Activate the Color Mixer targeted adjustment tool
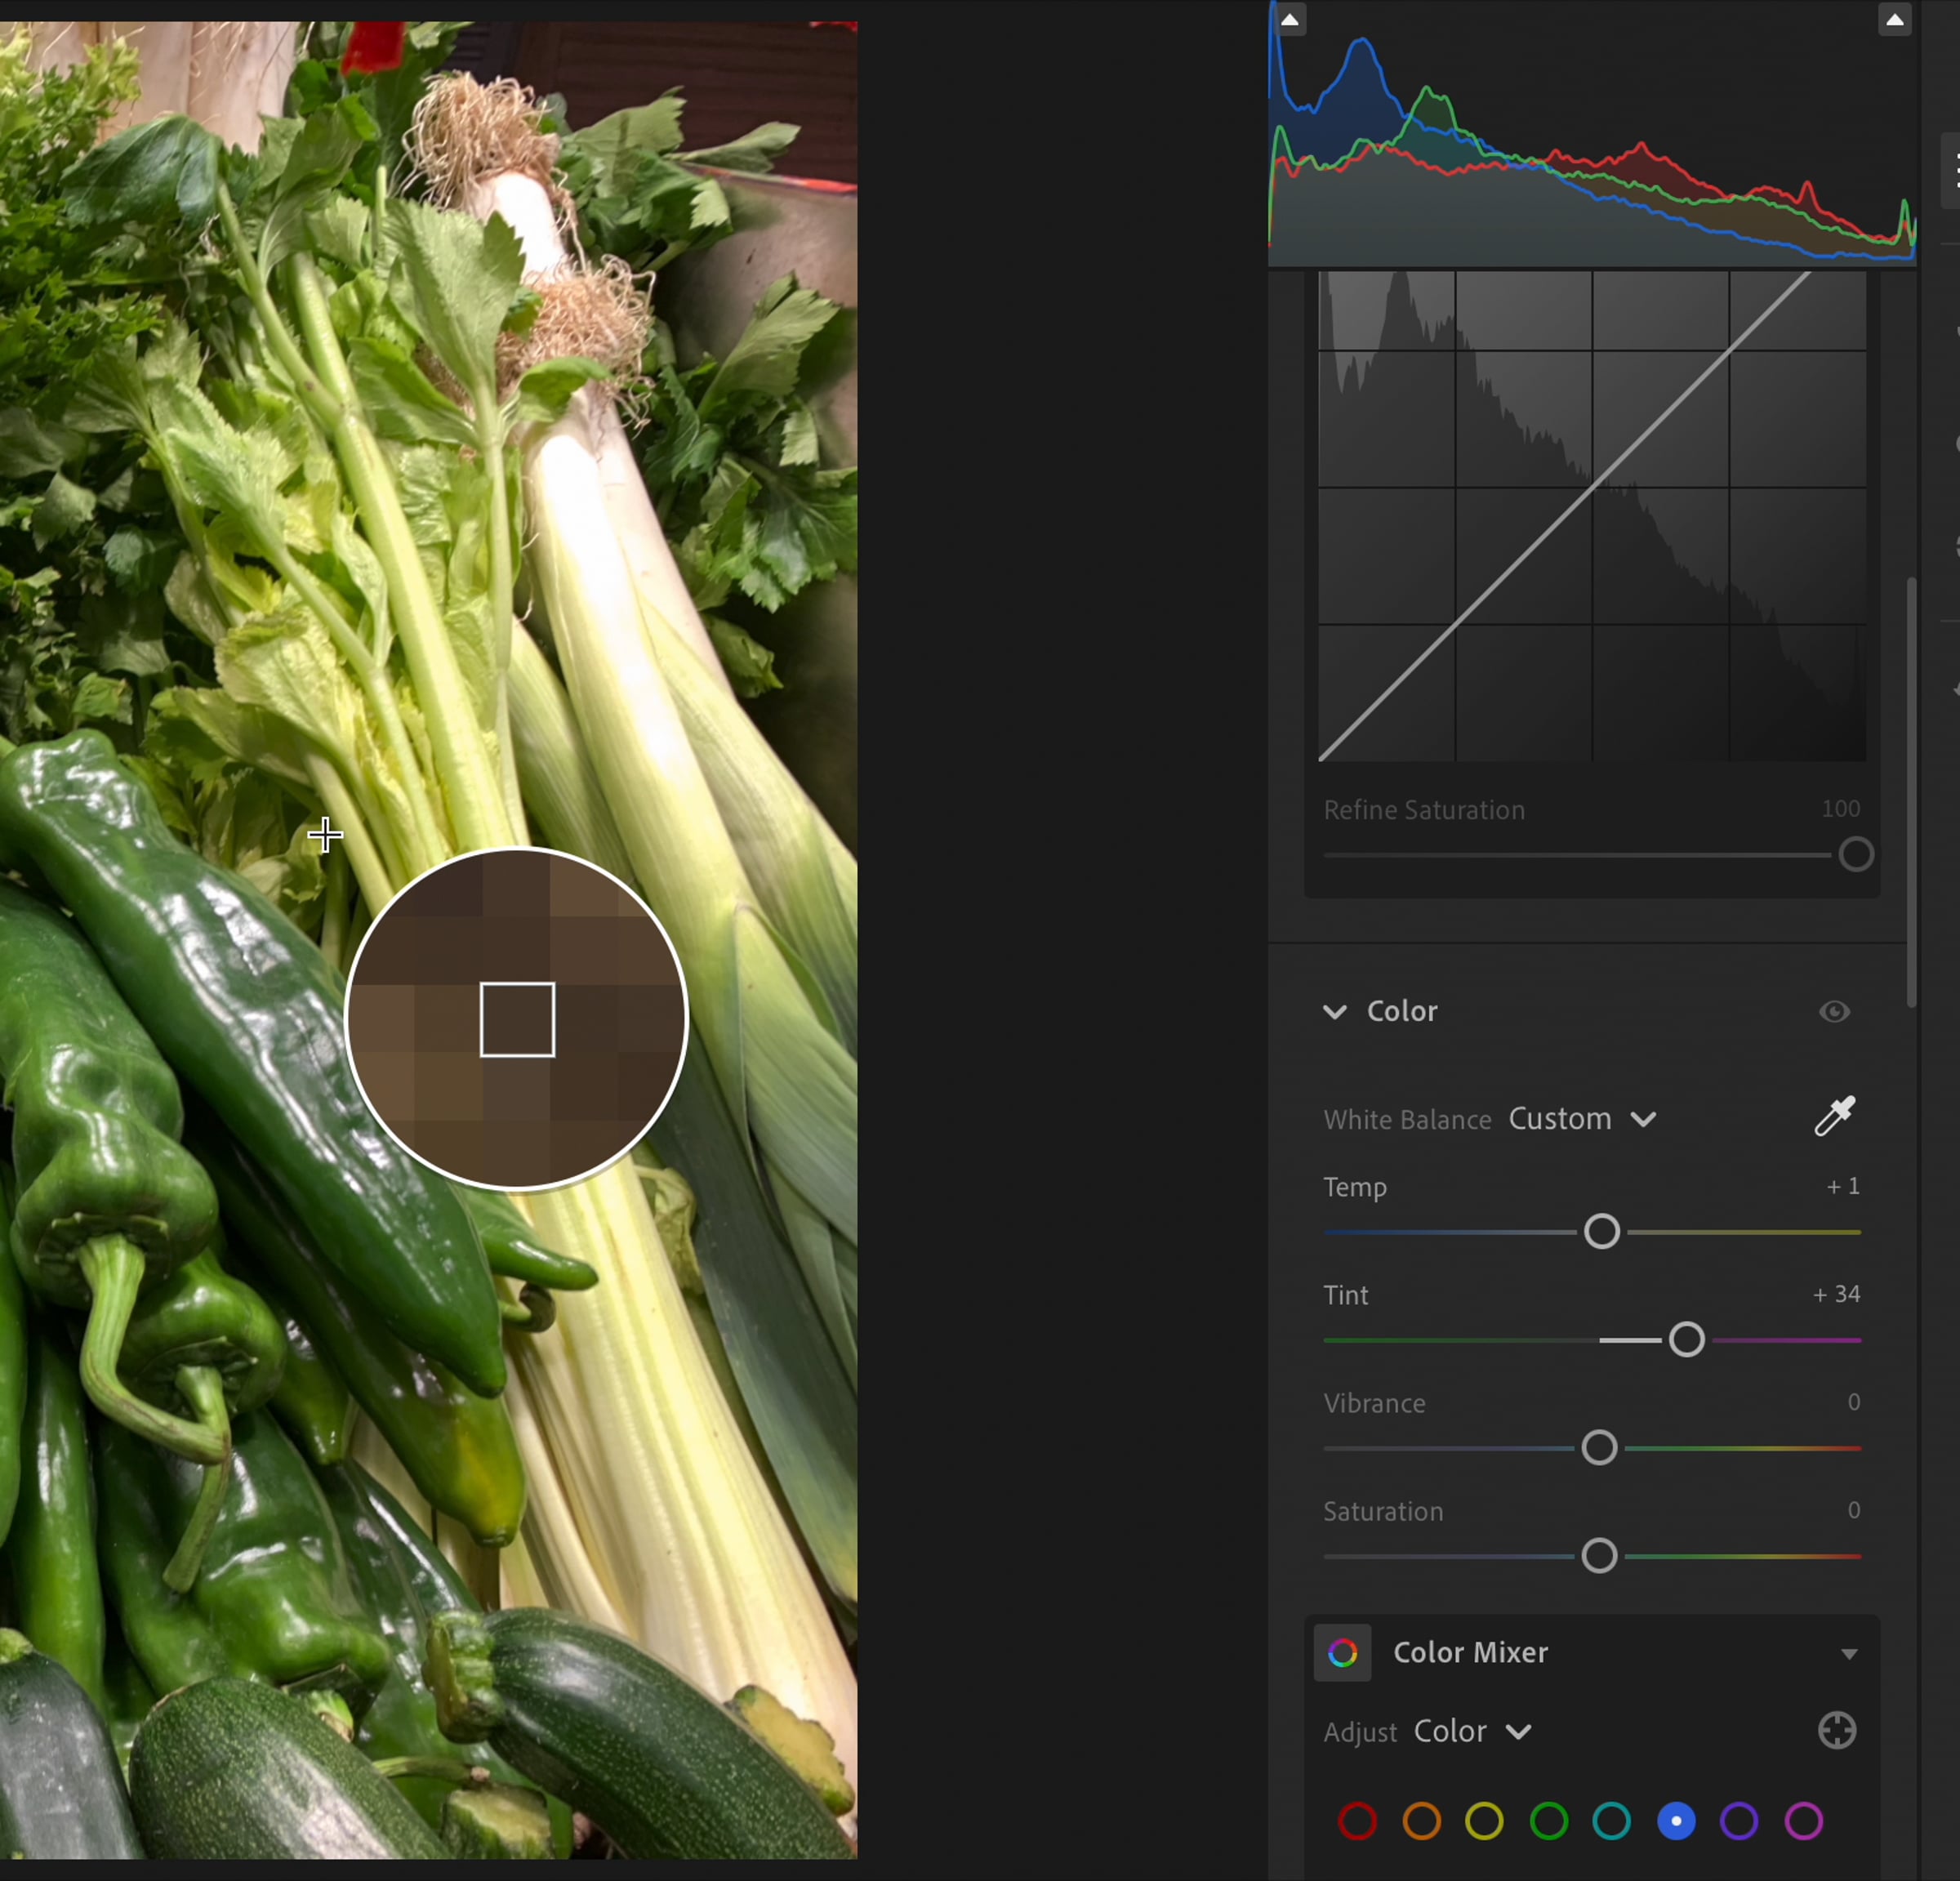This screenshot has width=1960, height=1881. tap(1837, 1730)
